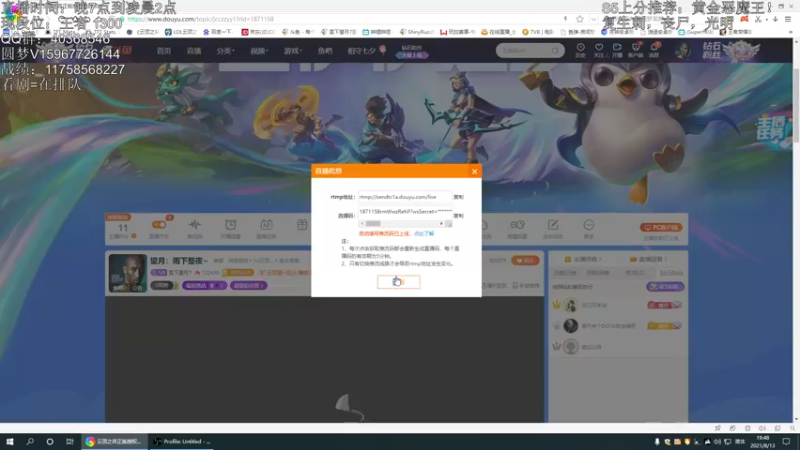Open the 直播 nav item
The image size is (800, 450).
[x=193, y=51]
